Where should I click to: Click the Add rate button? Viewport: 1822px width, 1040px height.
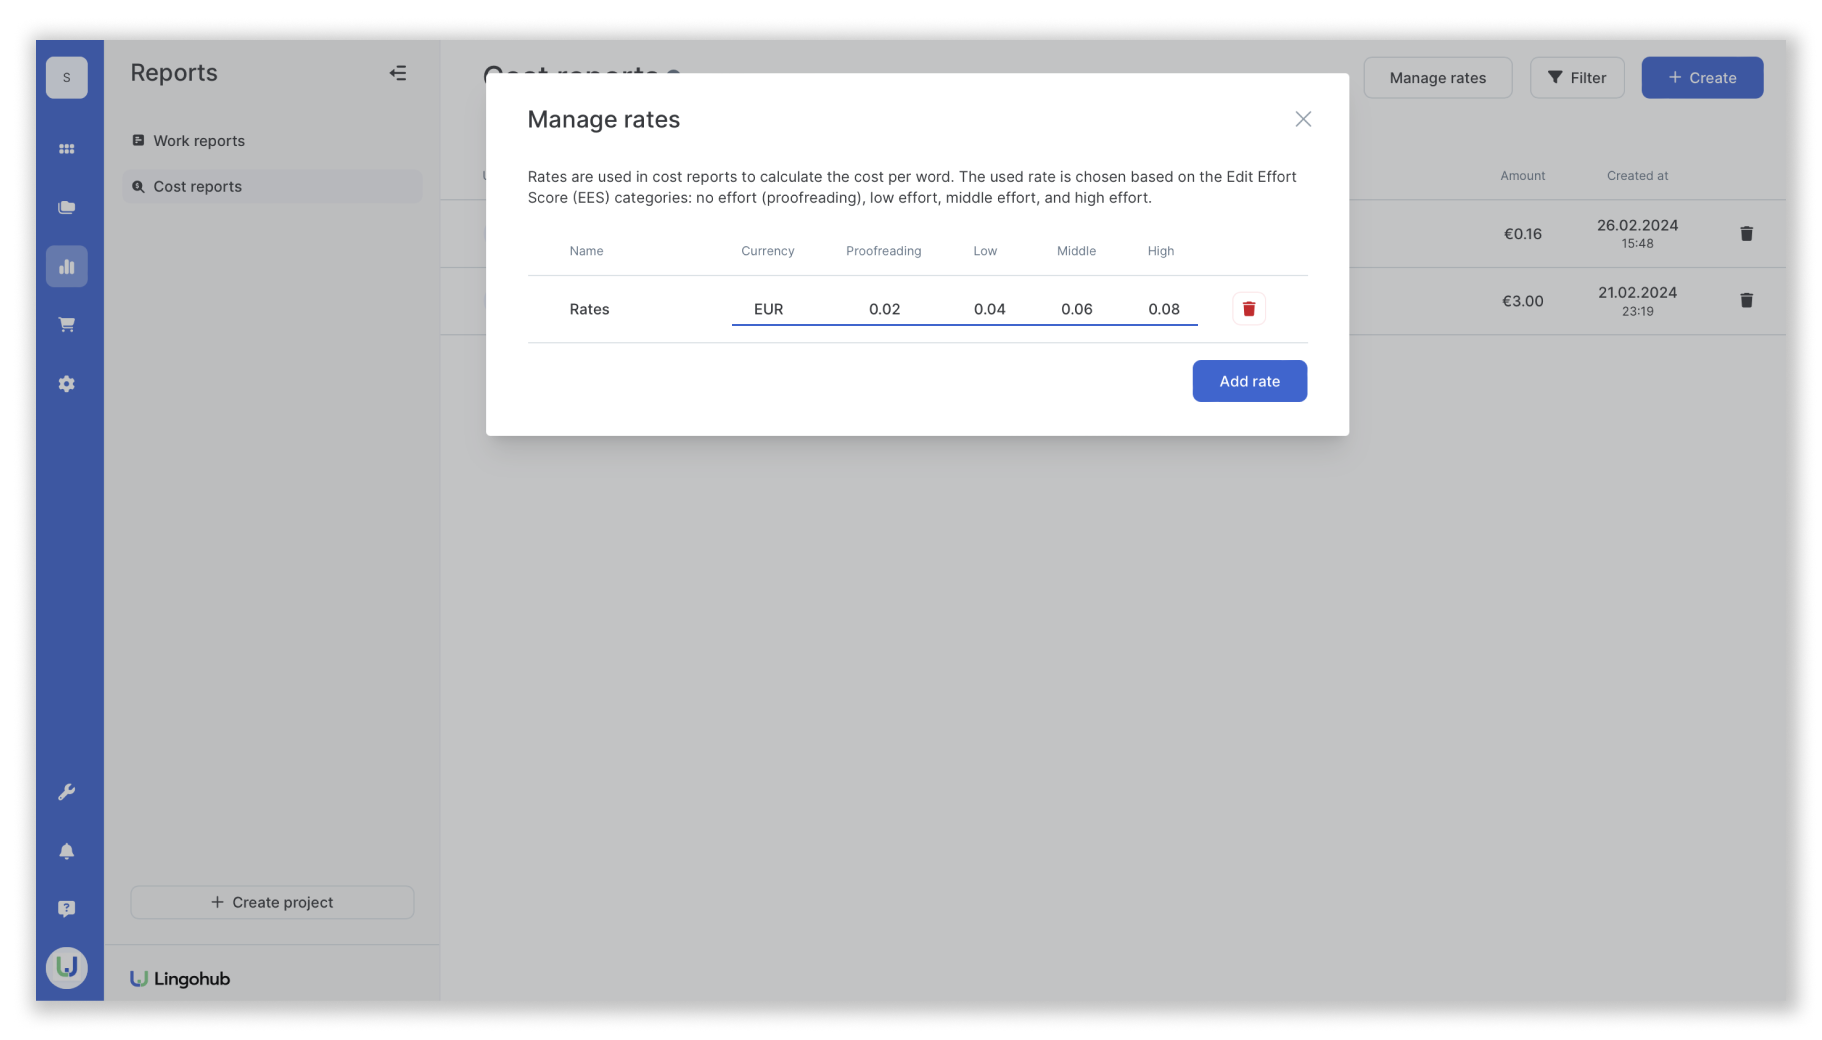[x=1249, y=381]
